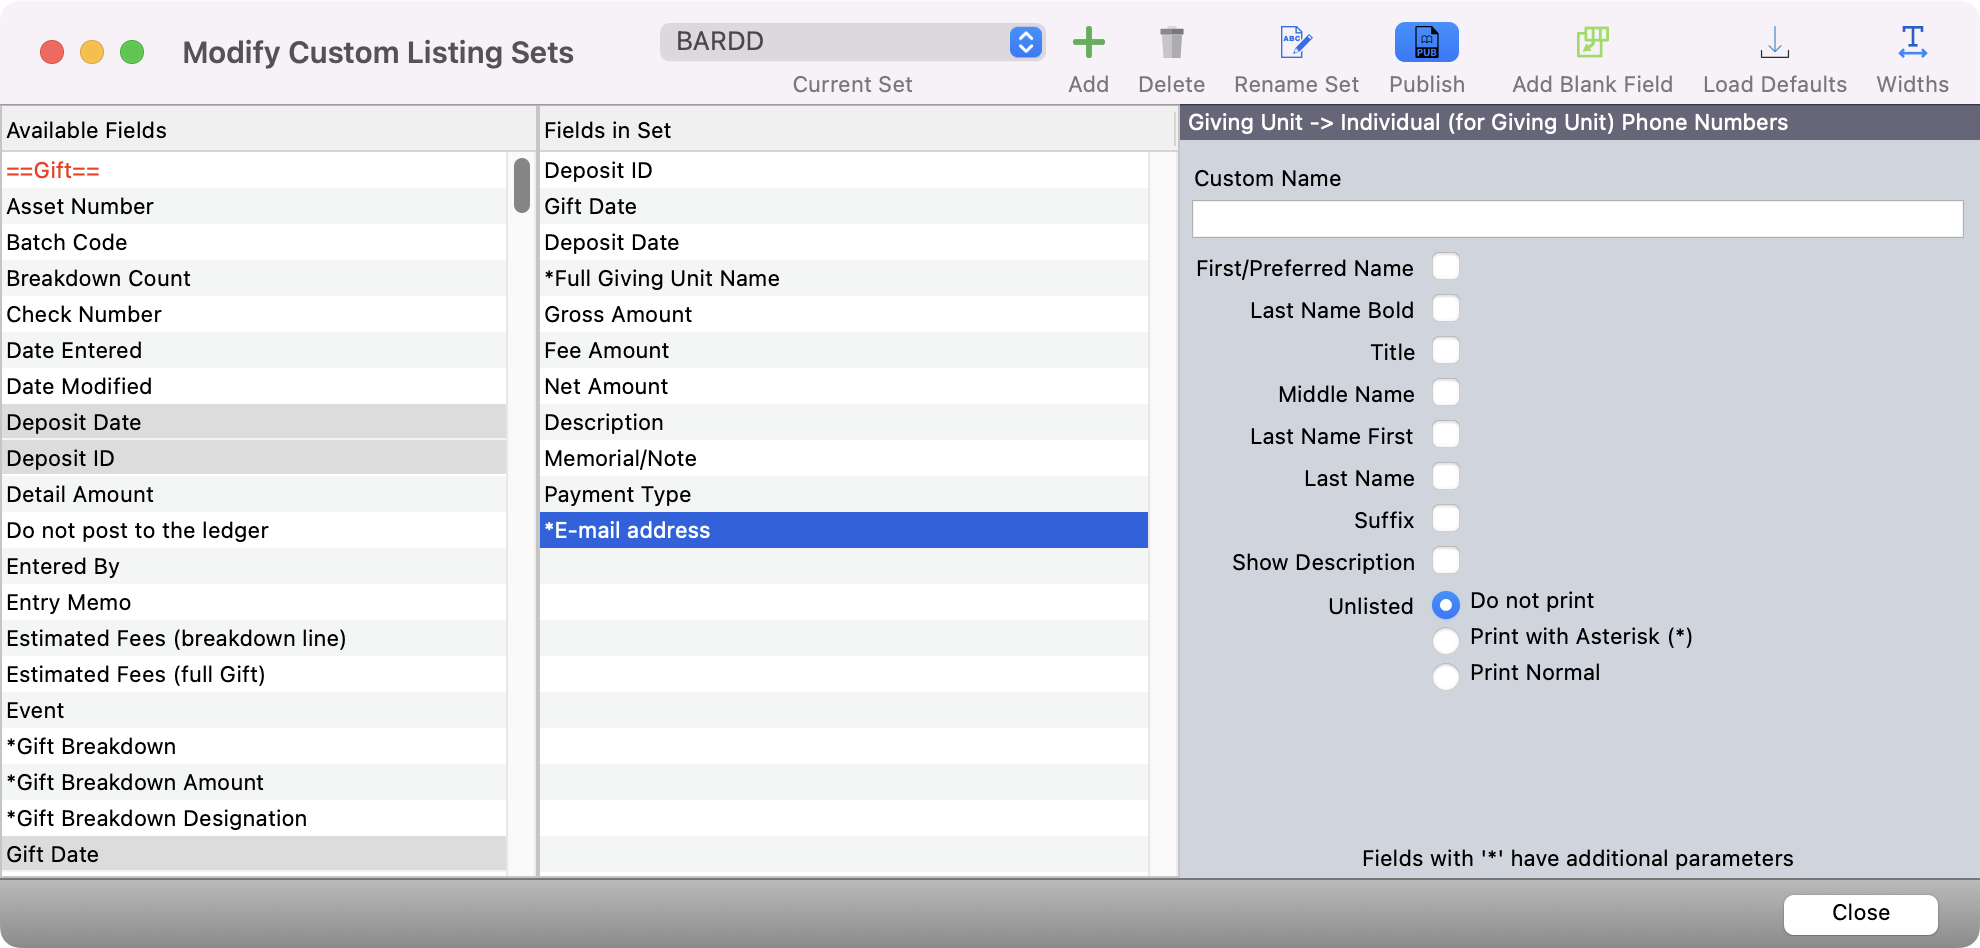Click the Available Fields scrollbar thumb
This screenshot has width=1980, height=948.
pos(521,185)
